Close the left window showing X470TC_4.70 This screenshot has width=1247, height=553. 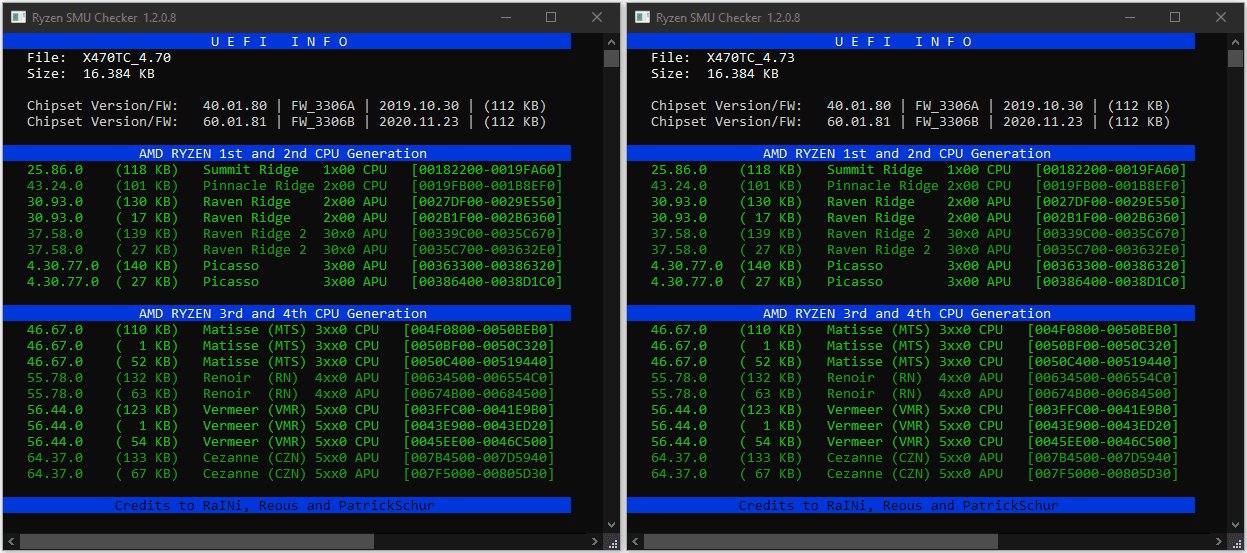597,17
